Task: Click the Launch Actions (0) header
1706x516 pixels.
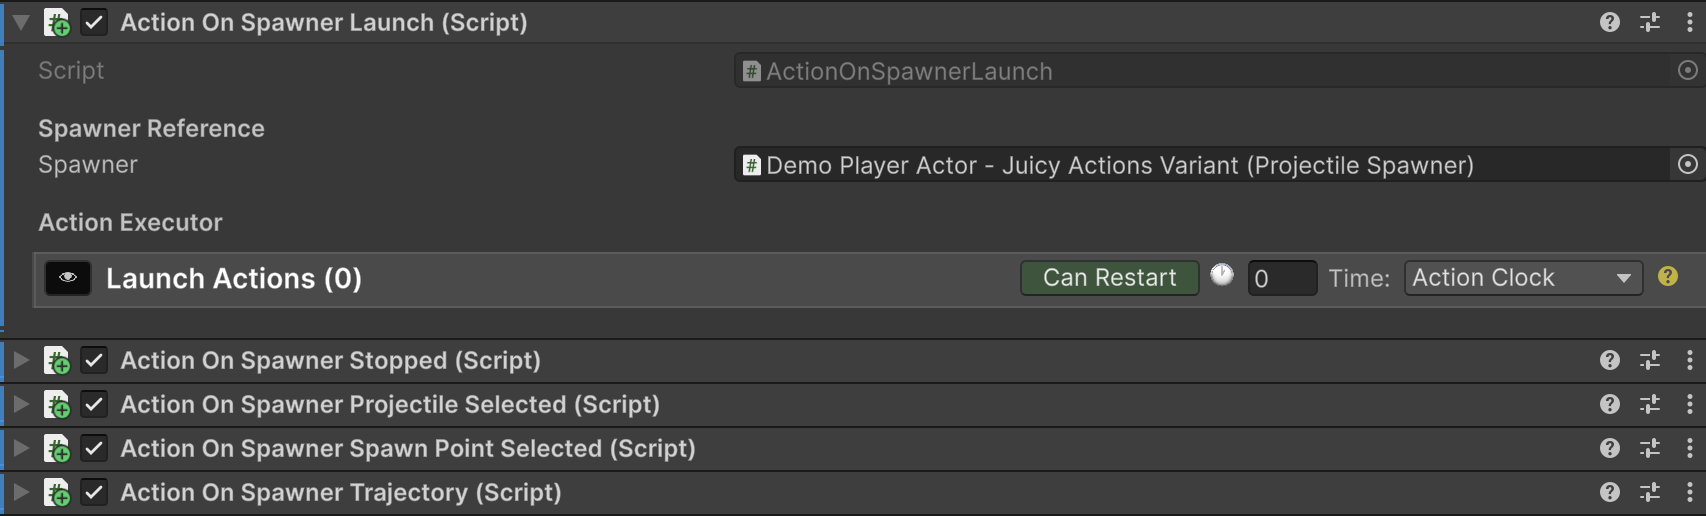Action: 234,279
